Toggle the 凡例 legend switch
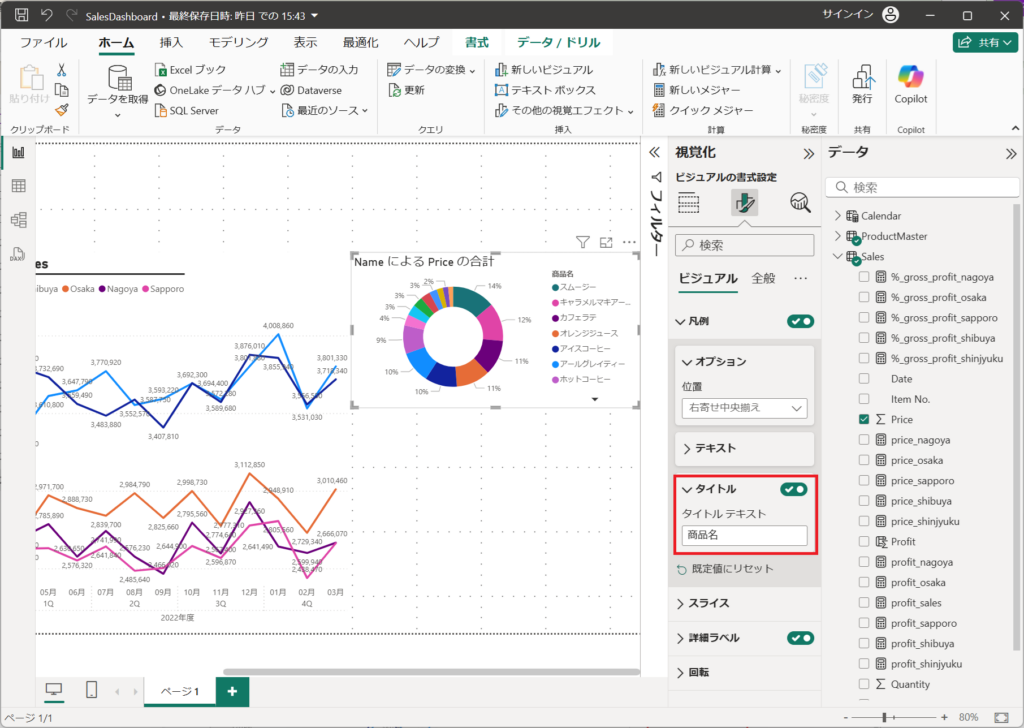 pyautogui.click(x=800, y=321)
